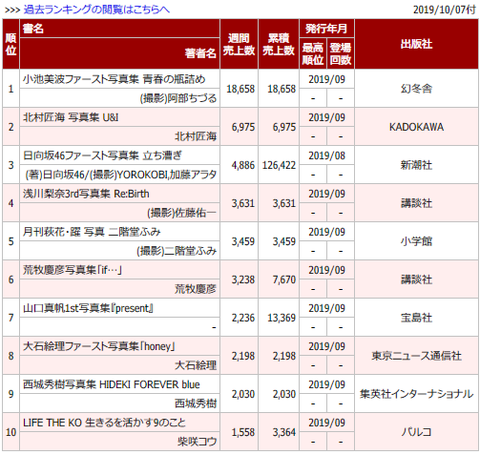Select title LIFE THE KO 生きるを活かす9のこと

[104, 423]
